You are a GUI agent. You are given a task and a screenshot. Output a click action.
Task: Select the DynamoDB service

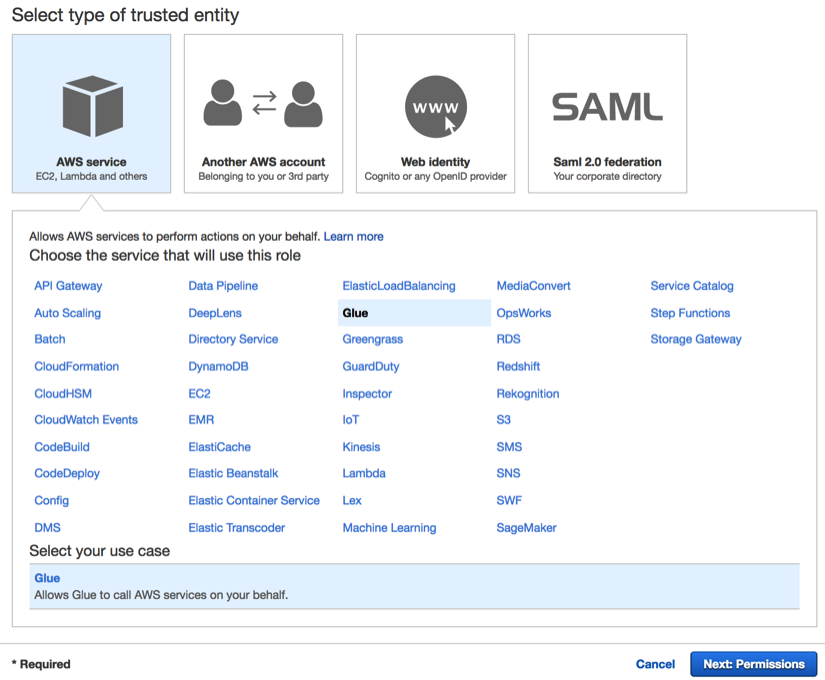[218, 366]
